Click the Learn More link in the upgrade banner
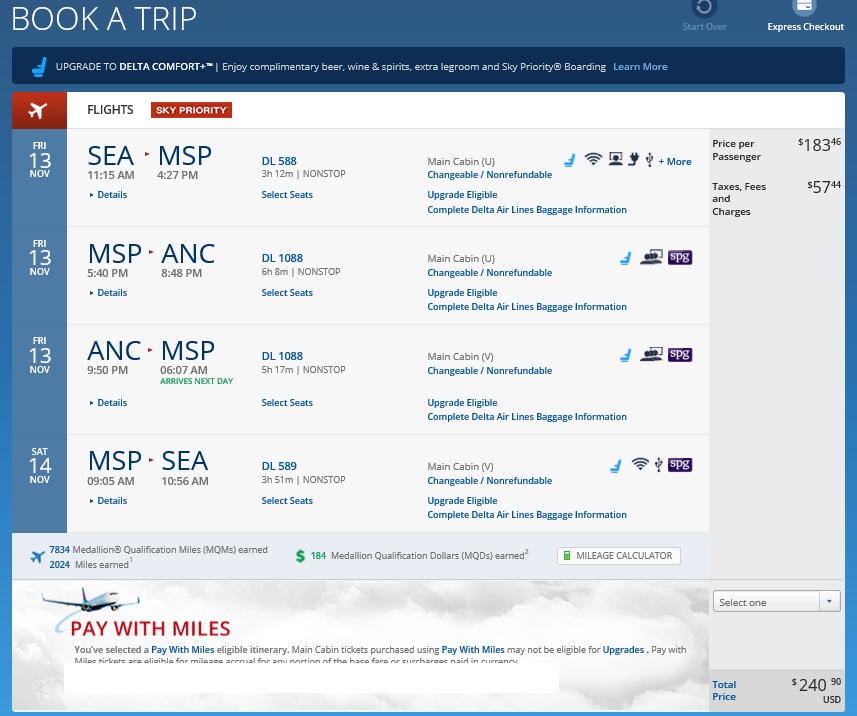857x716 pixels. [640, 67]
